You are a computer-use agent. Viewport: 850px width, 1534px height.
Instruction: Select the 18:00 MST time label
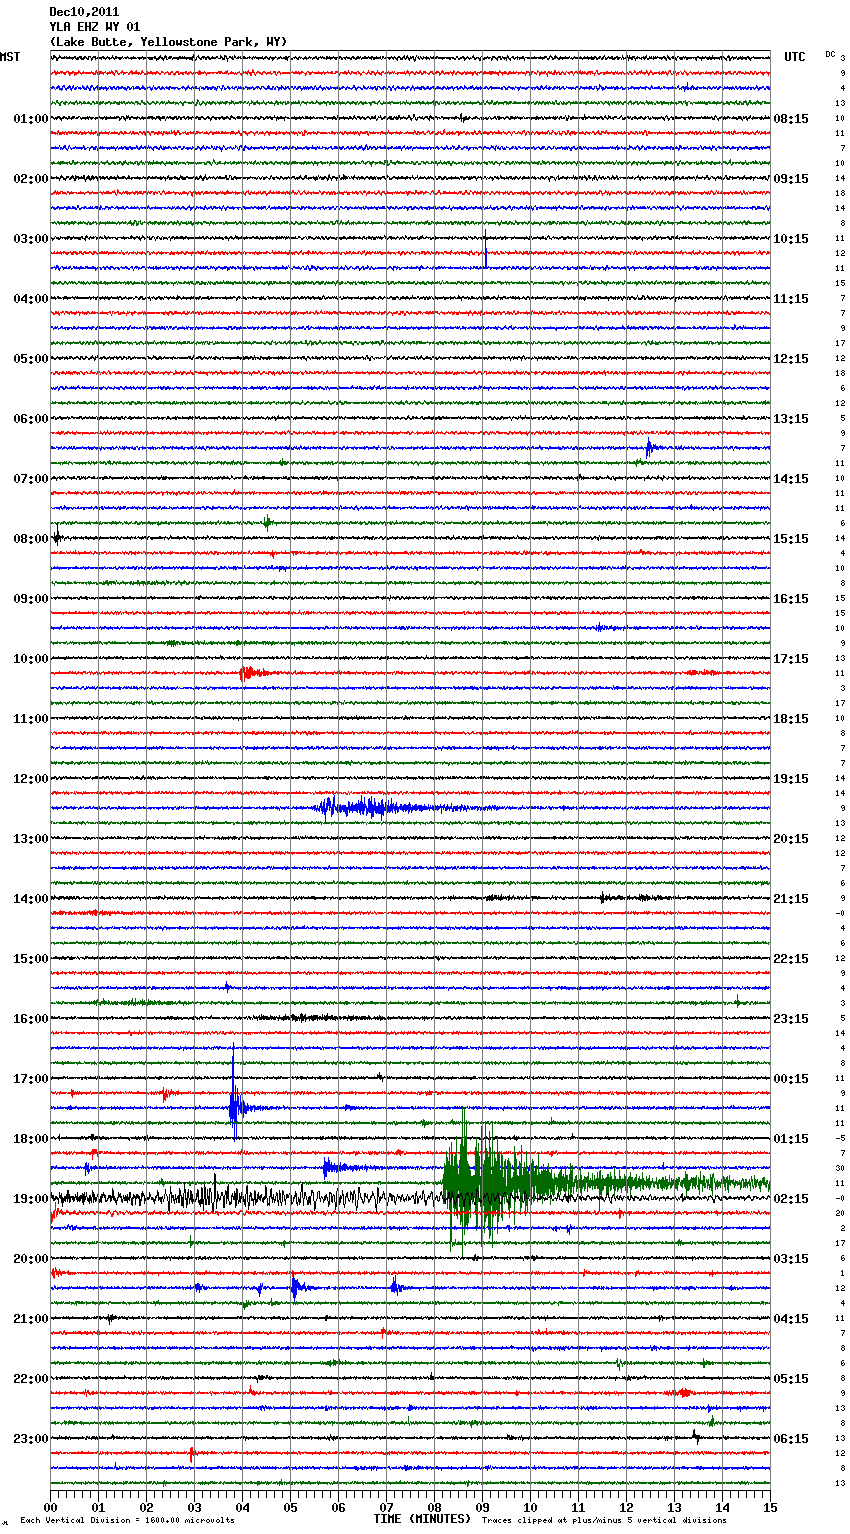tap(31, 1139)
